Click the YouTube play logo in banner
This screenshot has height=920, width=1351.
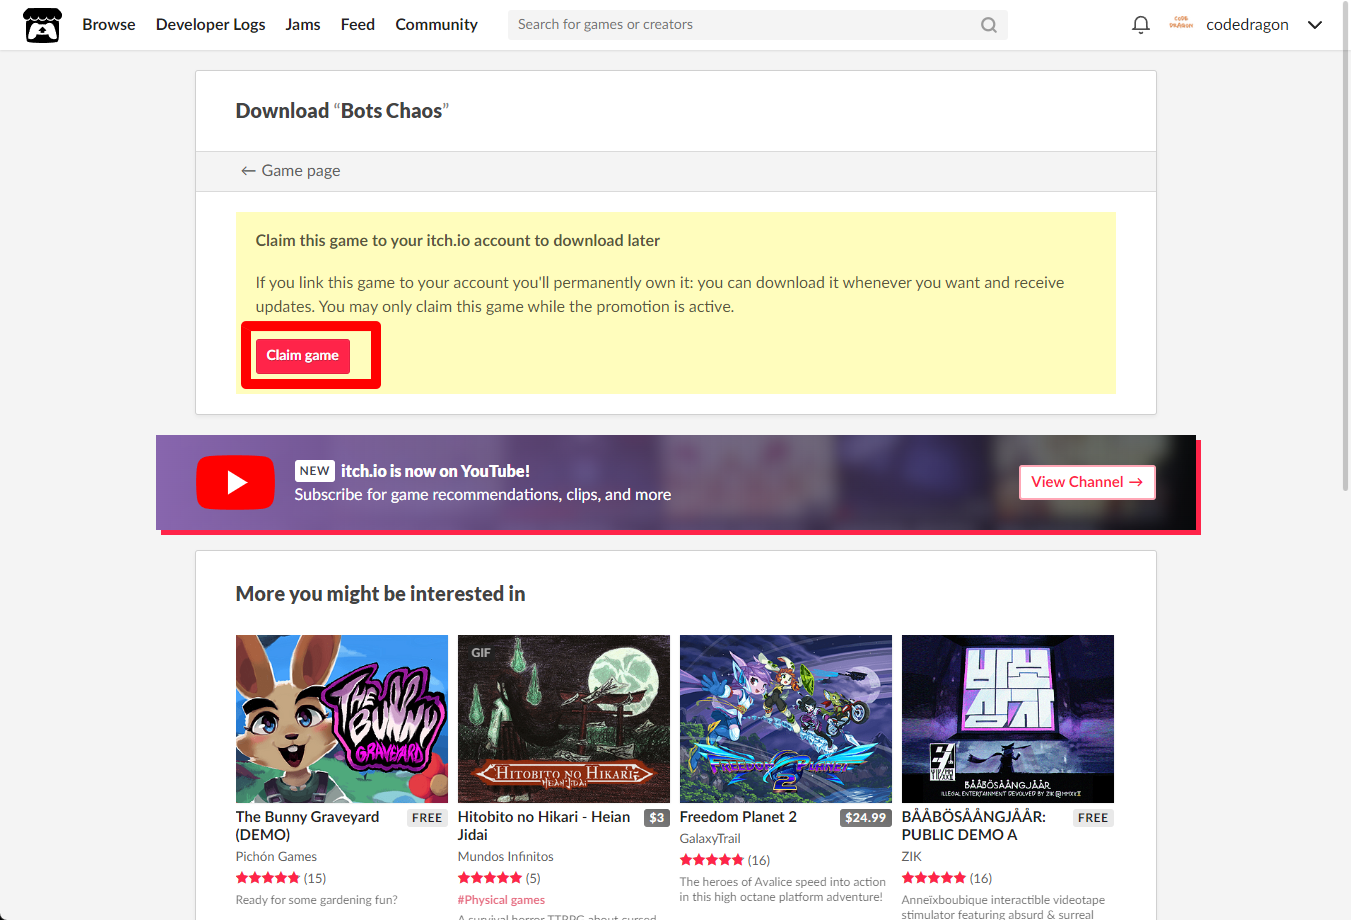[236, 482]
